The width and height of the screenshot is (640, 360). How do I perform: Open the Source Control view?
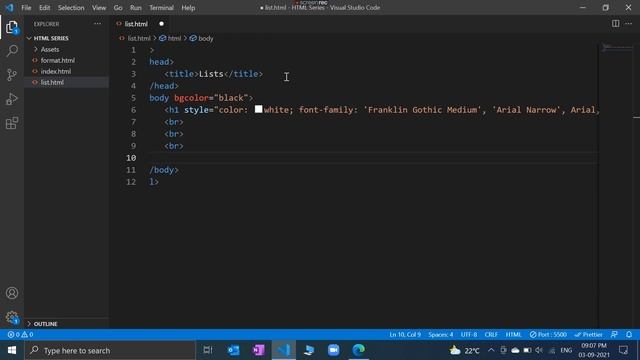[12, 75]
